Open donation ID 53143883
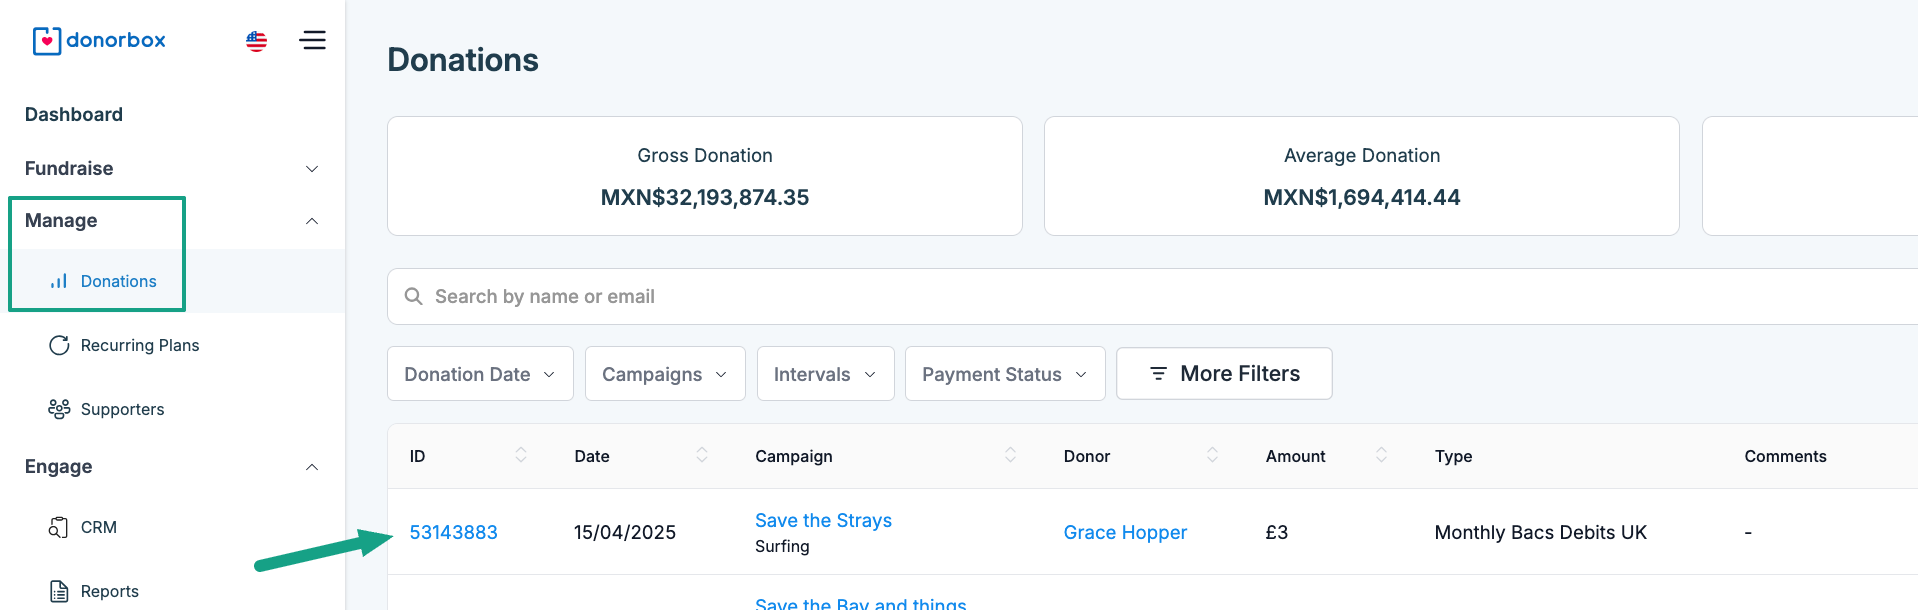The image size is (1918, 610). click(x=453, y=532)
